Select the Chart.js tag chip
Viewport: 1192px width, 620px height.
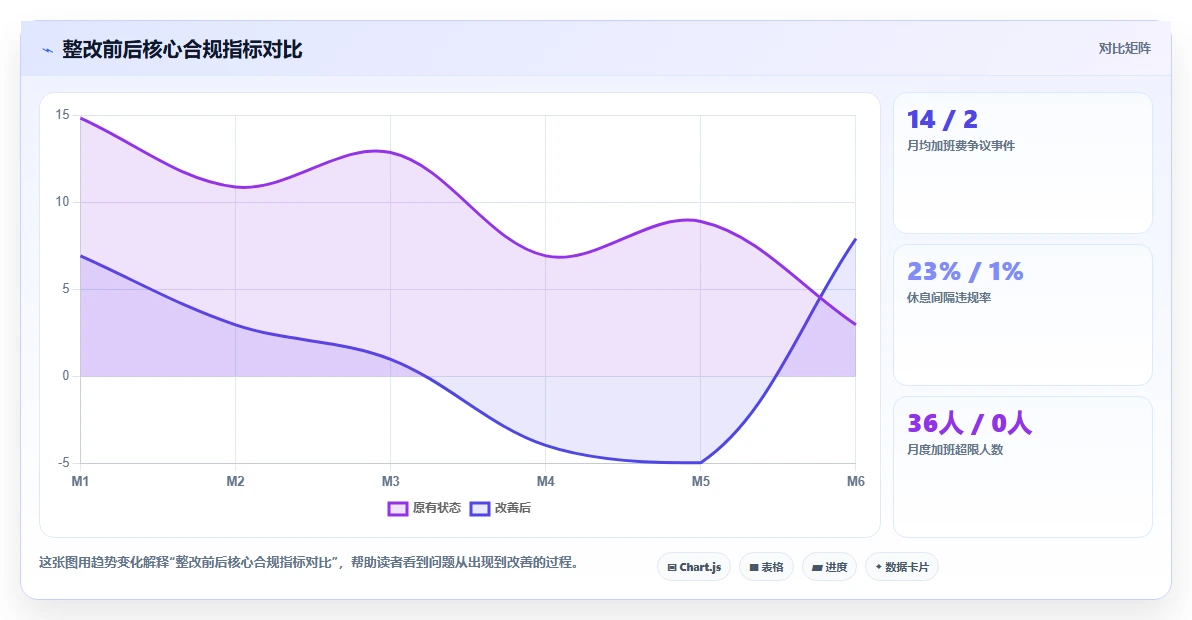(694, 567)
